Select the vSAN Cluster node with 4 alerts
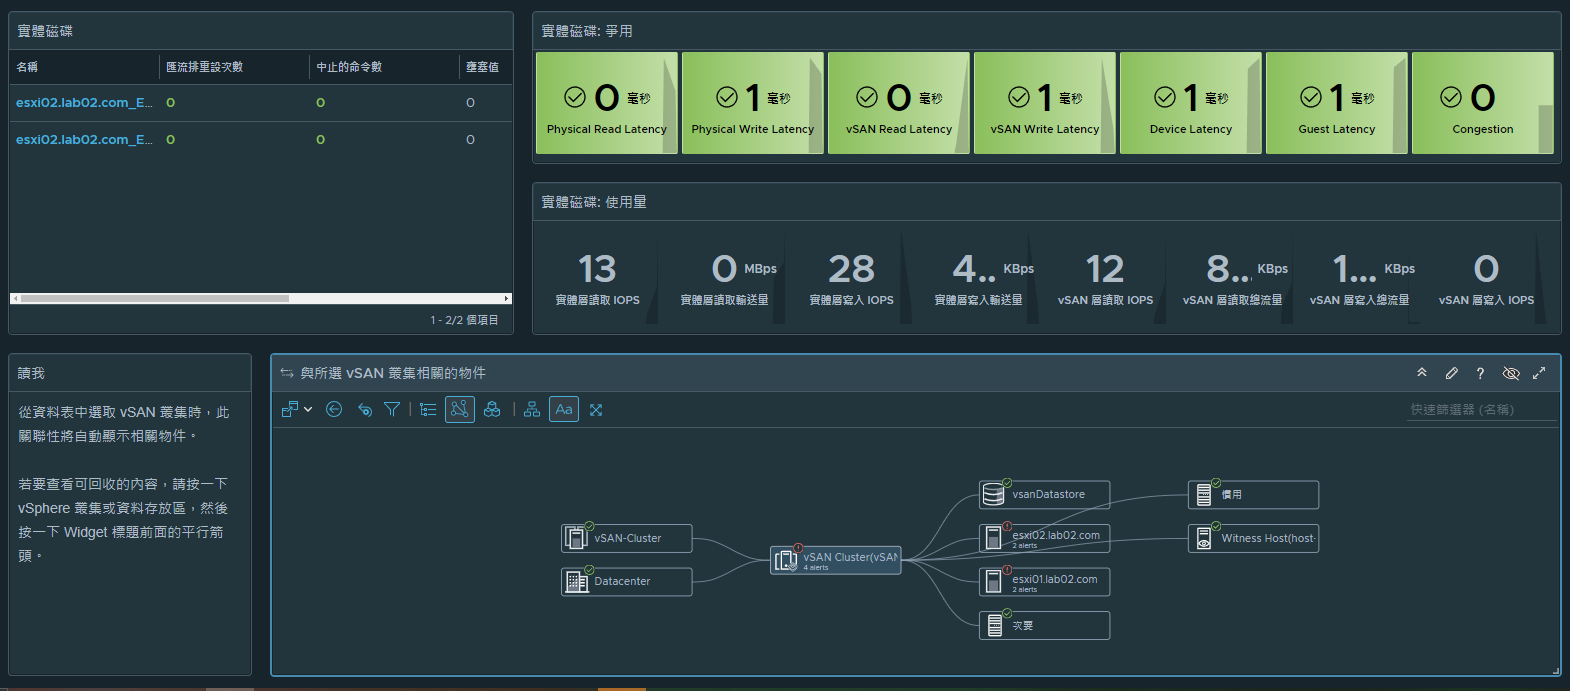1570x691 pixels. click(836, 560)
